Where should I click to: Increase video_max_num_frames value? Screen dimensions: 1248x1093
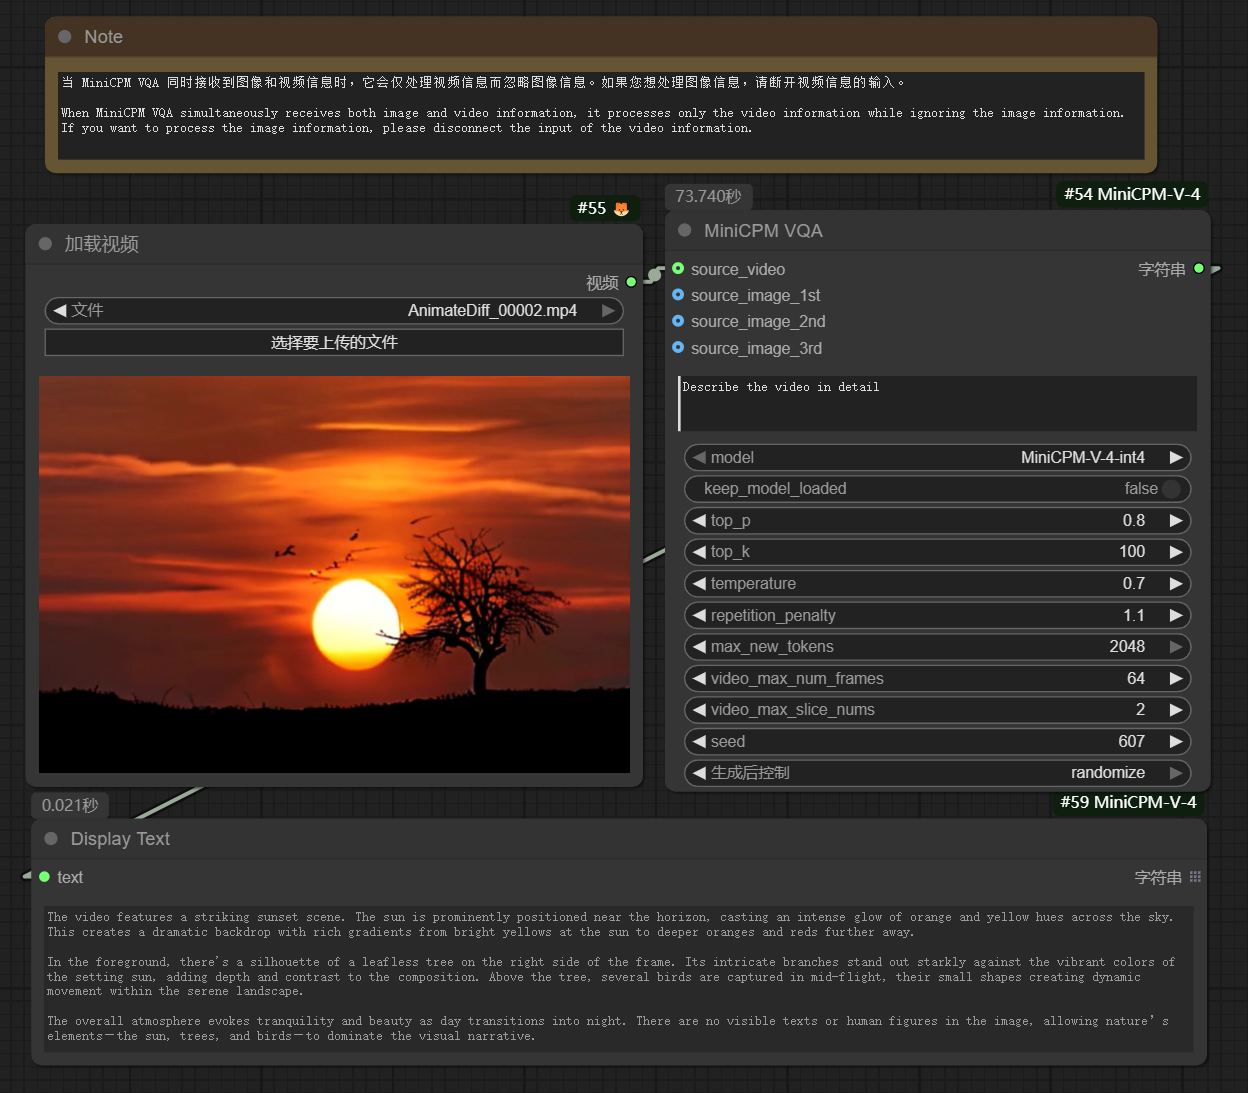(1176, 679)
